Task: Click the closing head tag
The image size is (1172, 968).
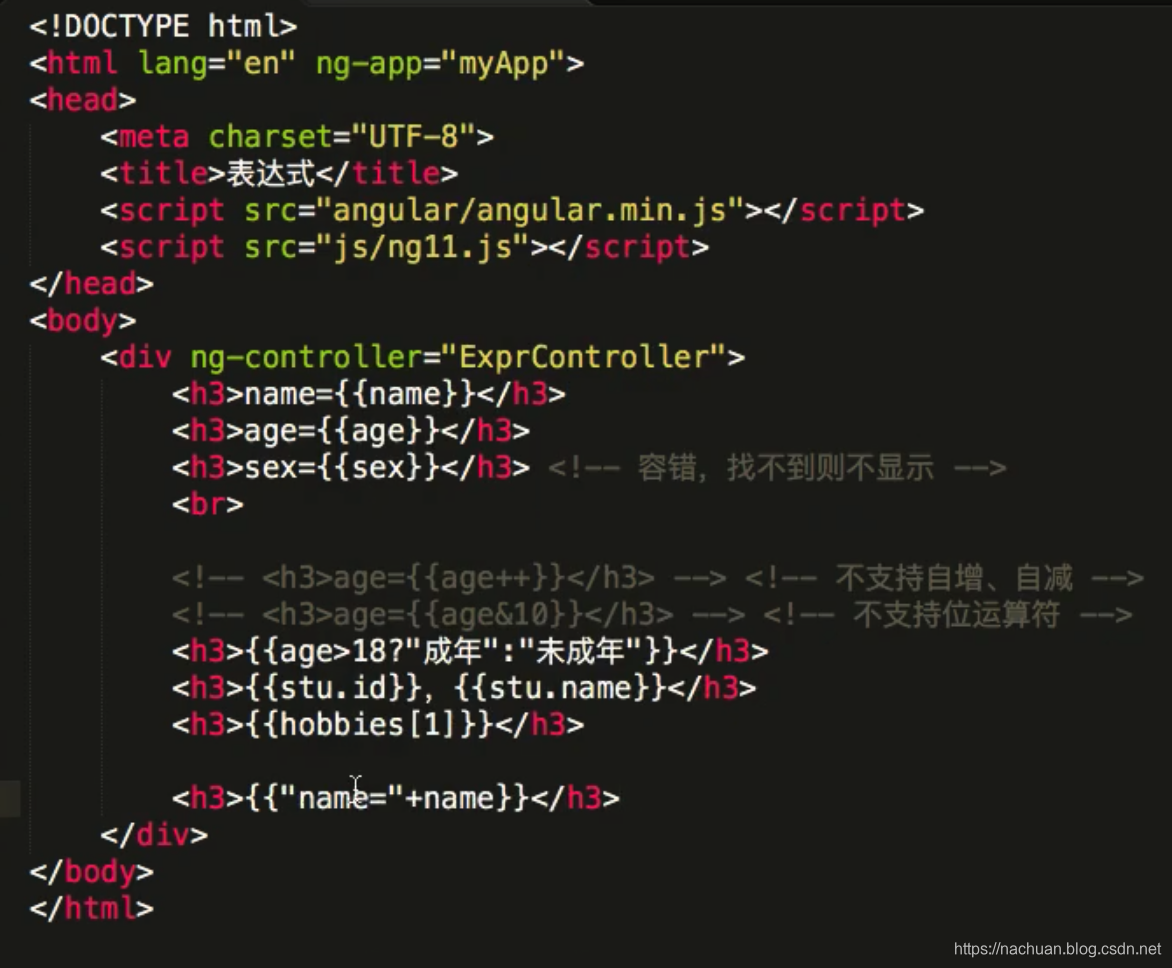Action: [91, 283]
